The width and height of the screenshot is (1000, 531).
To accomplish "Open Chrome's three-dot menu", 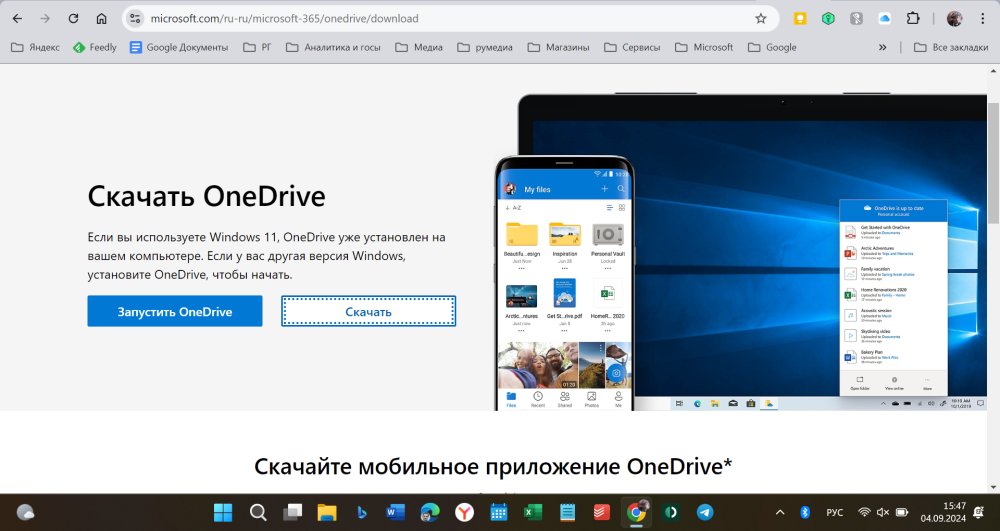I will pyautogui.click(x=983, y=18).
